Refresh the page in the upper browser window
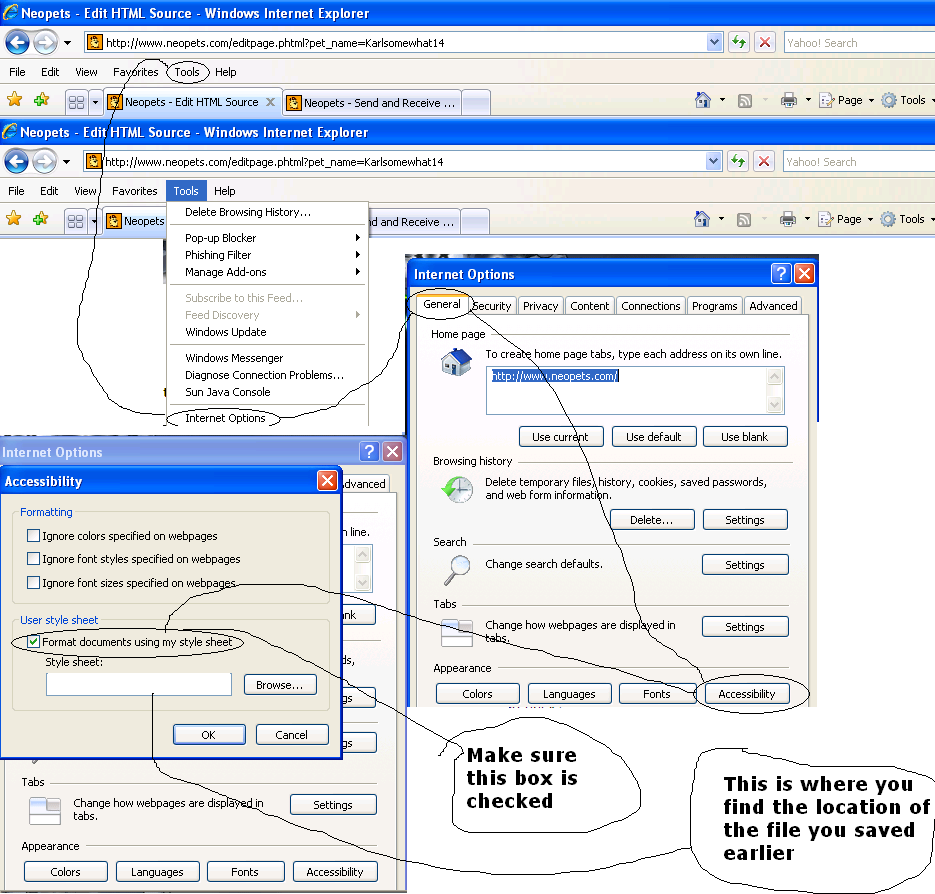Viewport: 935px width, 894px height. tap(739, 42)
